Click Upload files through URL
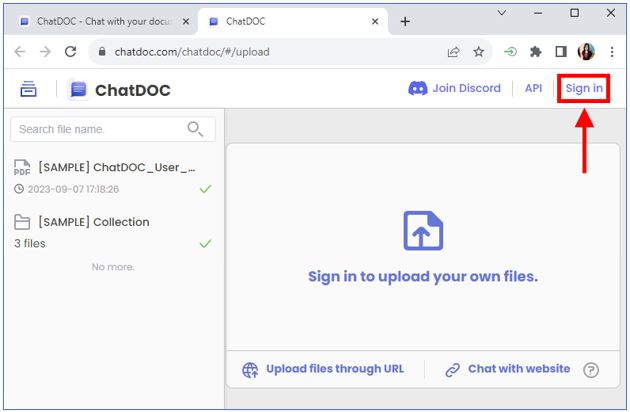Screen dimensions: 630x412 [x=335, y=369]
